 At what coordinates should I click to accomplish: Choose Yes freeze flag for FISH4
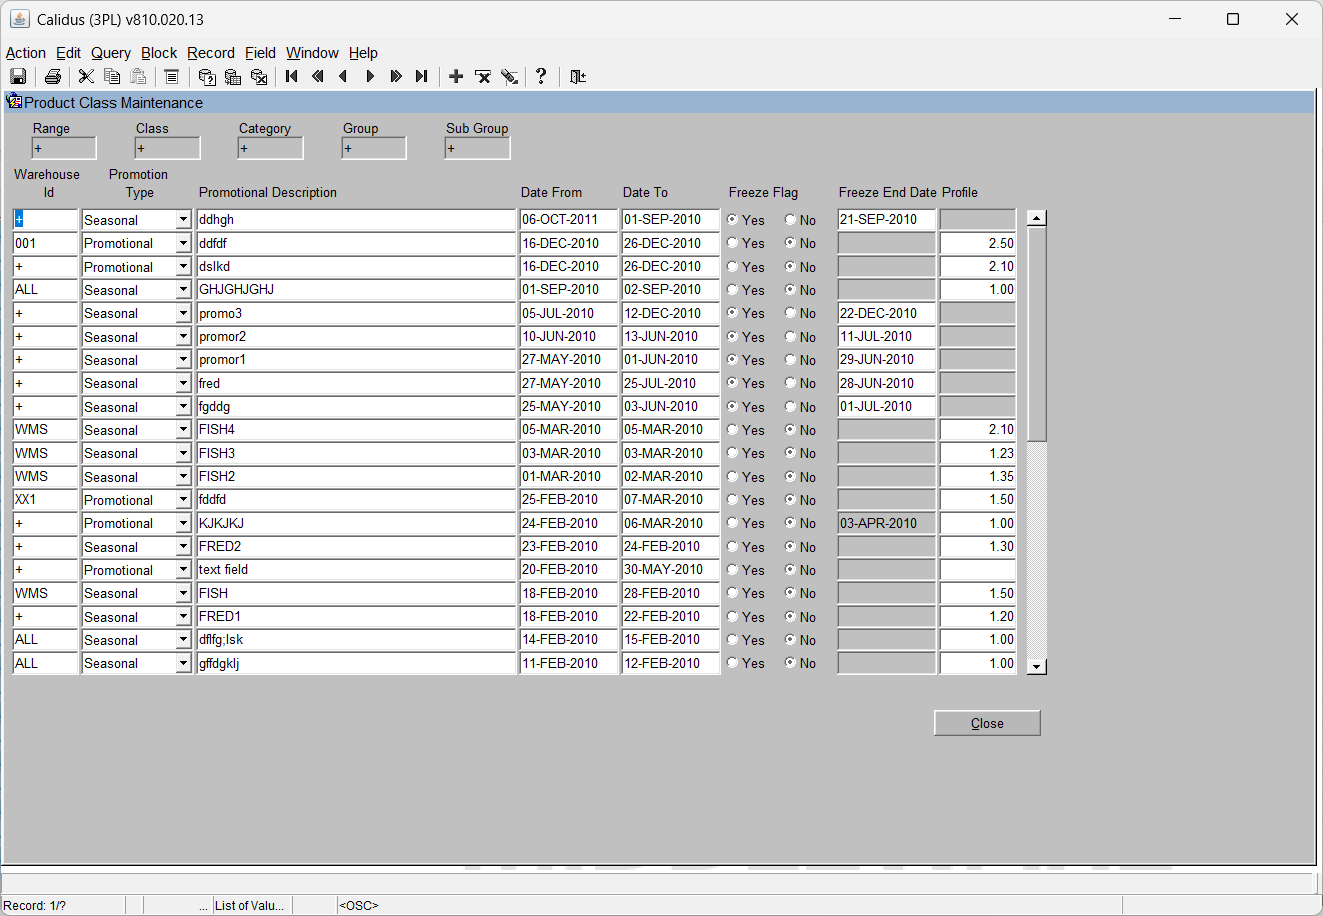point(733,430)
